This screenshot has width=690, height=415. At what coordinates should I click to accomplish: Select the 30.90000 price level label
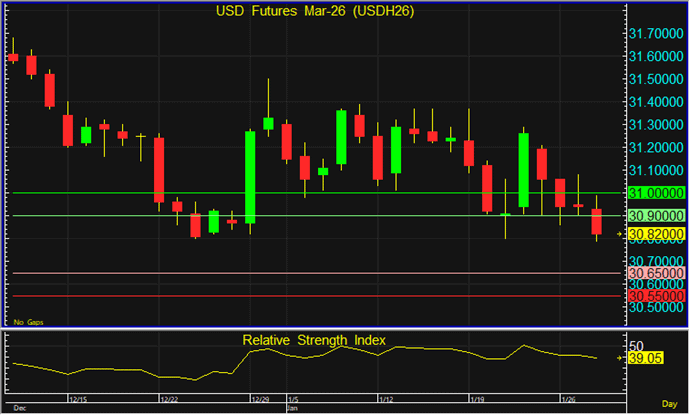pyautogui.click(x=656, y=215)
